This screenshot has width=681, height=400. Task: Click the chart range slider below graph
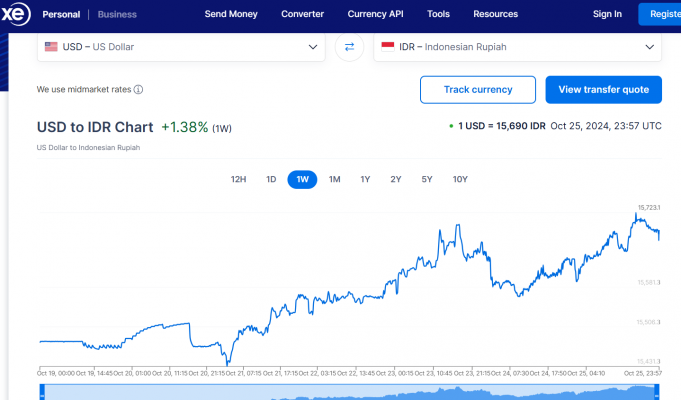350,392
